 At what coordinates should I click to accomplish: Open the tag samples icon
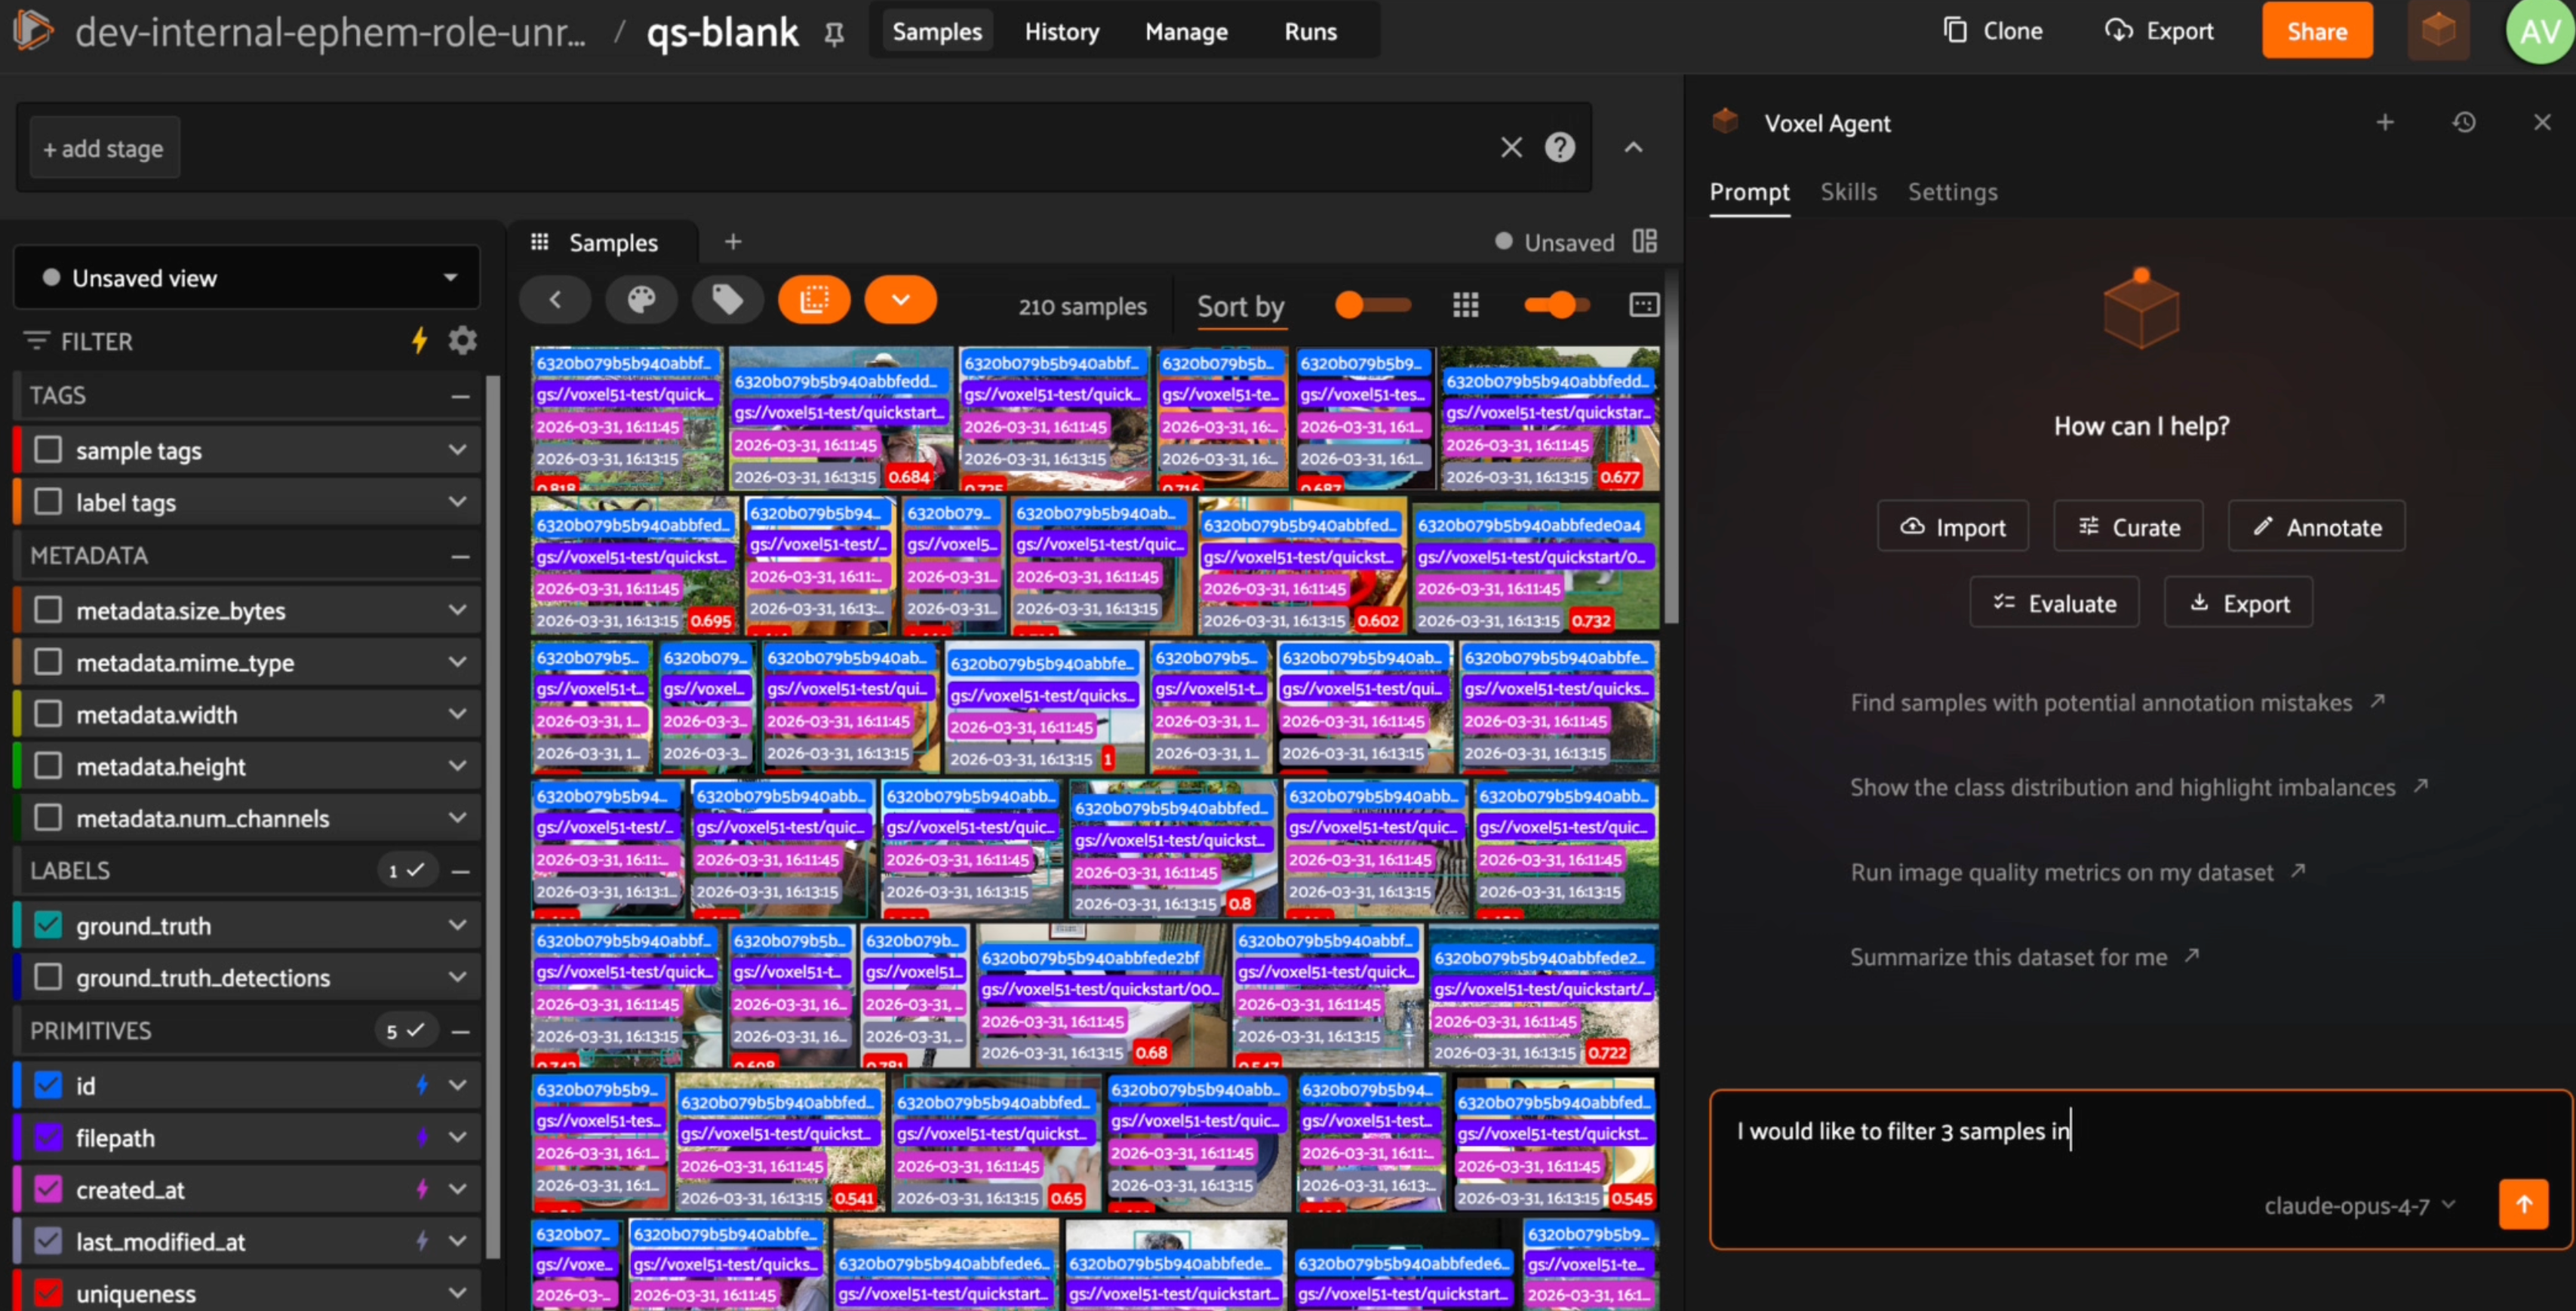coord(727,300)
